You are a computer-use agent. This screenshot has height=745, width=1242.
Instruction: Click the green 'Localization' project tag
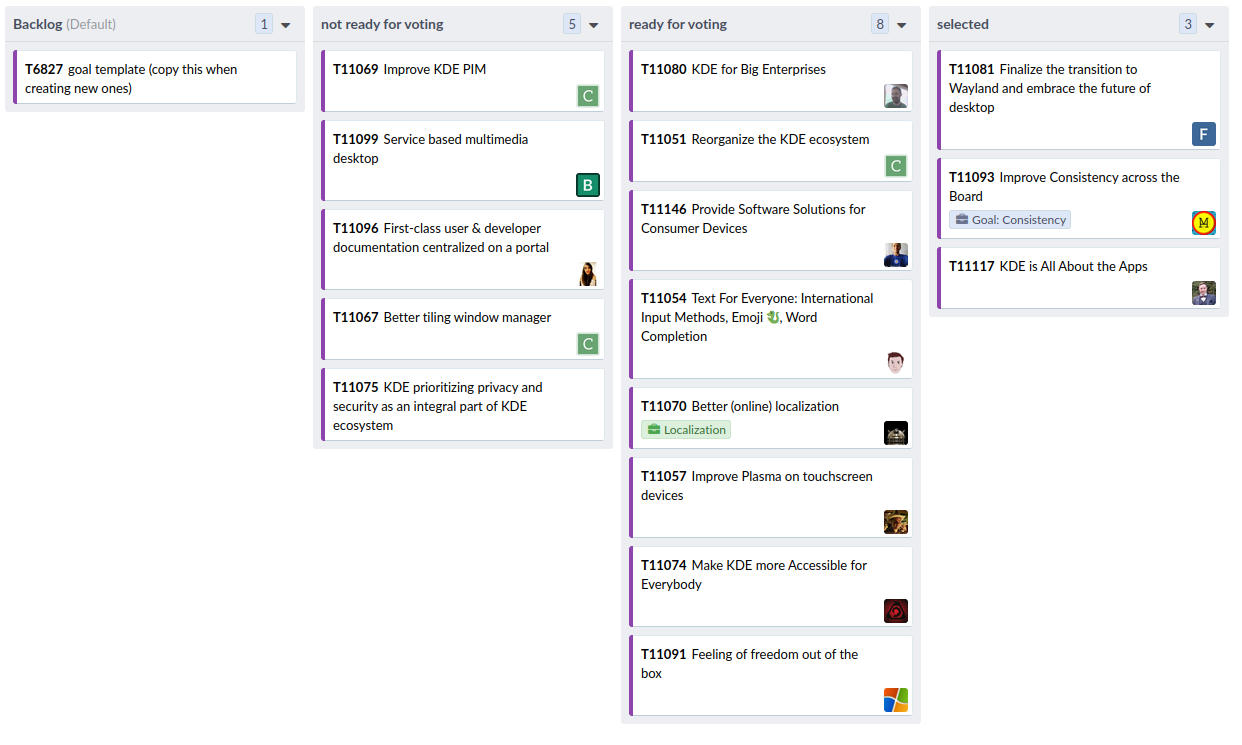click(686, 430)
